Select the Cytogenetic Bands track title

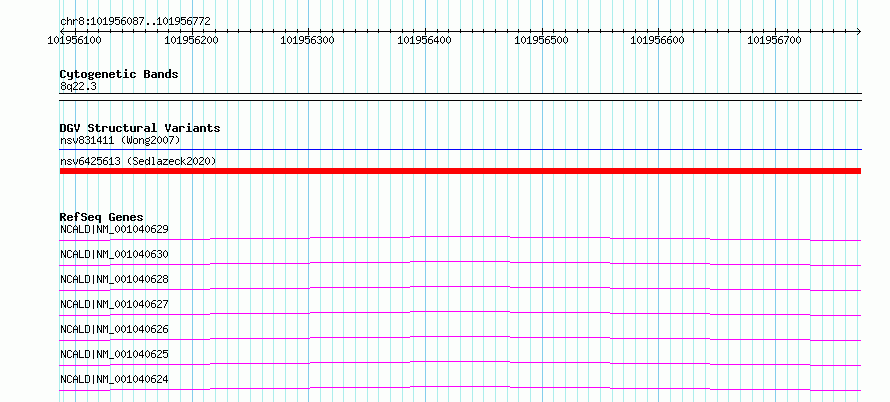click(119, 74)
